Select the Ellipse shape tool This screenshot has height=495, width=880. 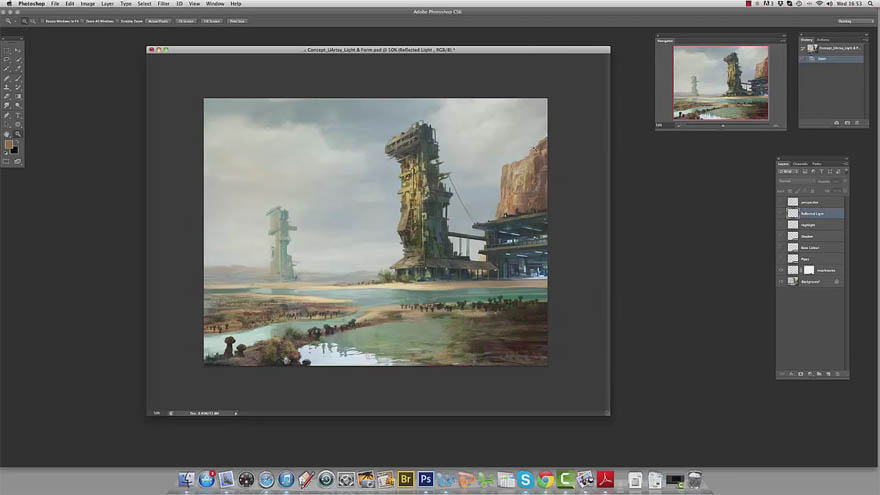(x=17, y=125)
